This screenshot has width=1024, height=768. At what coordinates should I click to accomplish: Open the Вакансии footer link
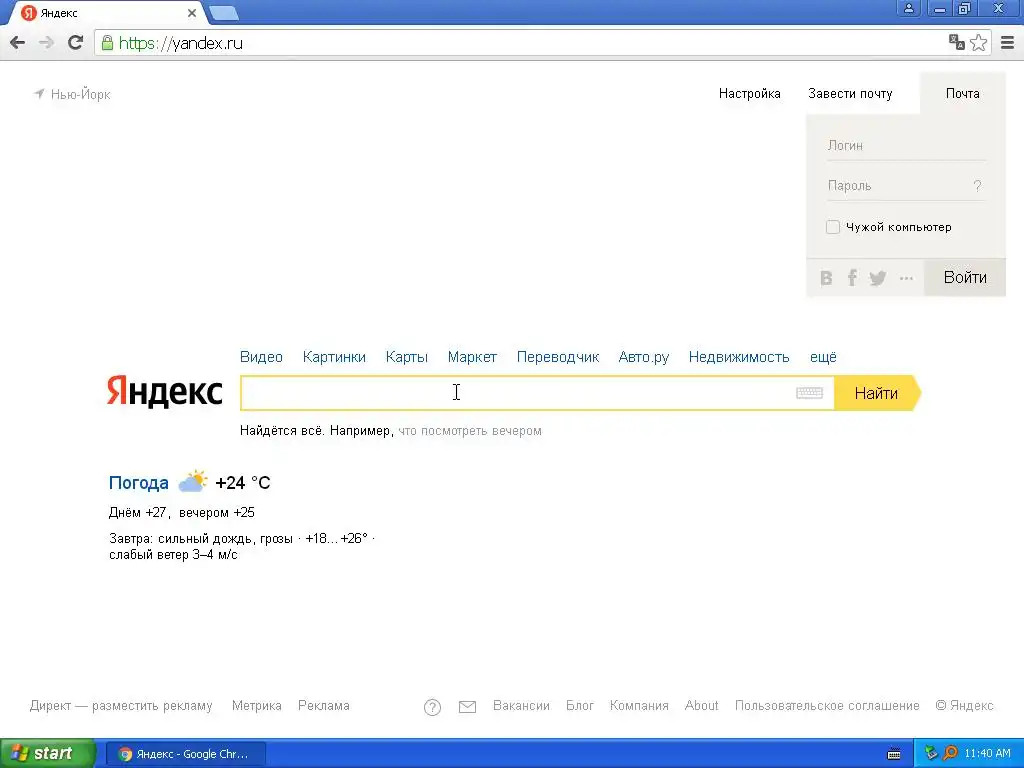[521, 706]
